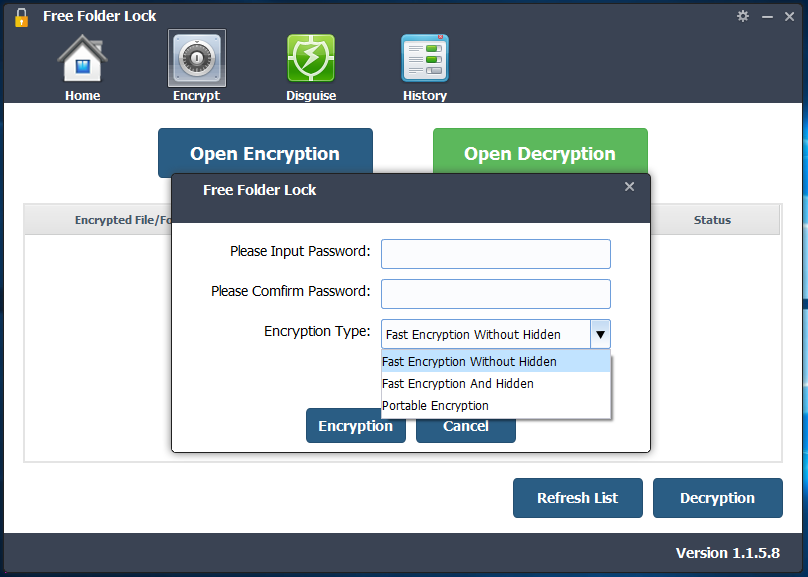Open settings via the gear icon

coord(743,16)
